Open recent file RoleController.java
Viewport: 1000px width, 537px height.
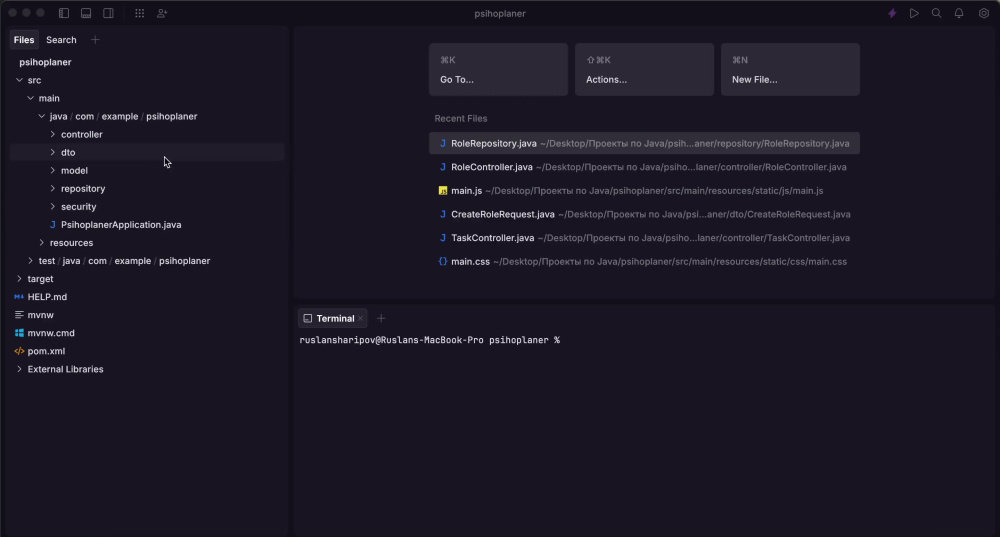click(644, 167)
